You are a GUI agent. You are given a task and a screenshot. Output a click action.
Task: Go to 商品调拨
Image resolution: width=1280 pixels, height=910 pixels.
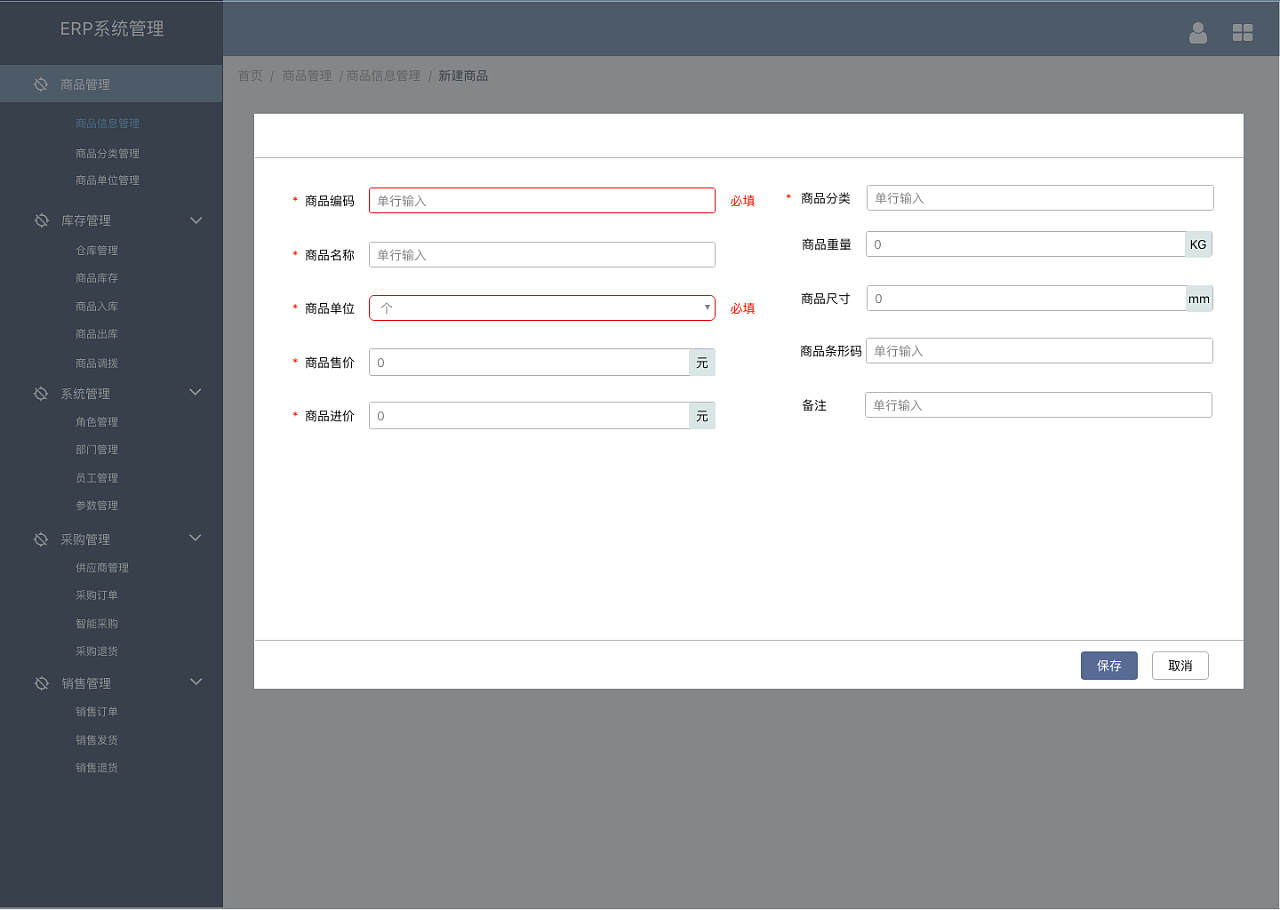[97, 364]
